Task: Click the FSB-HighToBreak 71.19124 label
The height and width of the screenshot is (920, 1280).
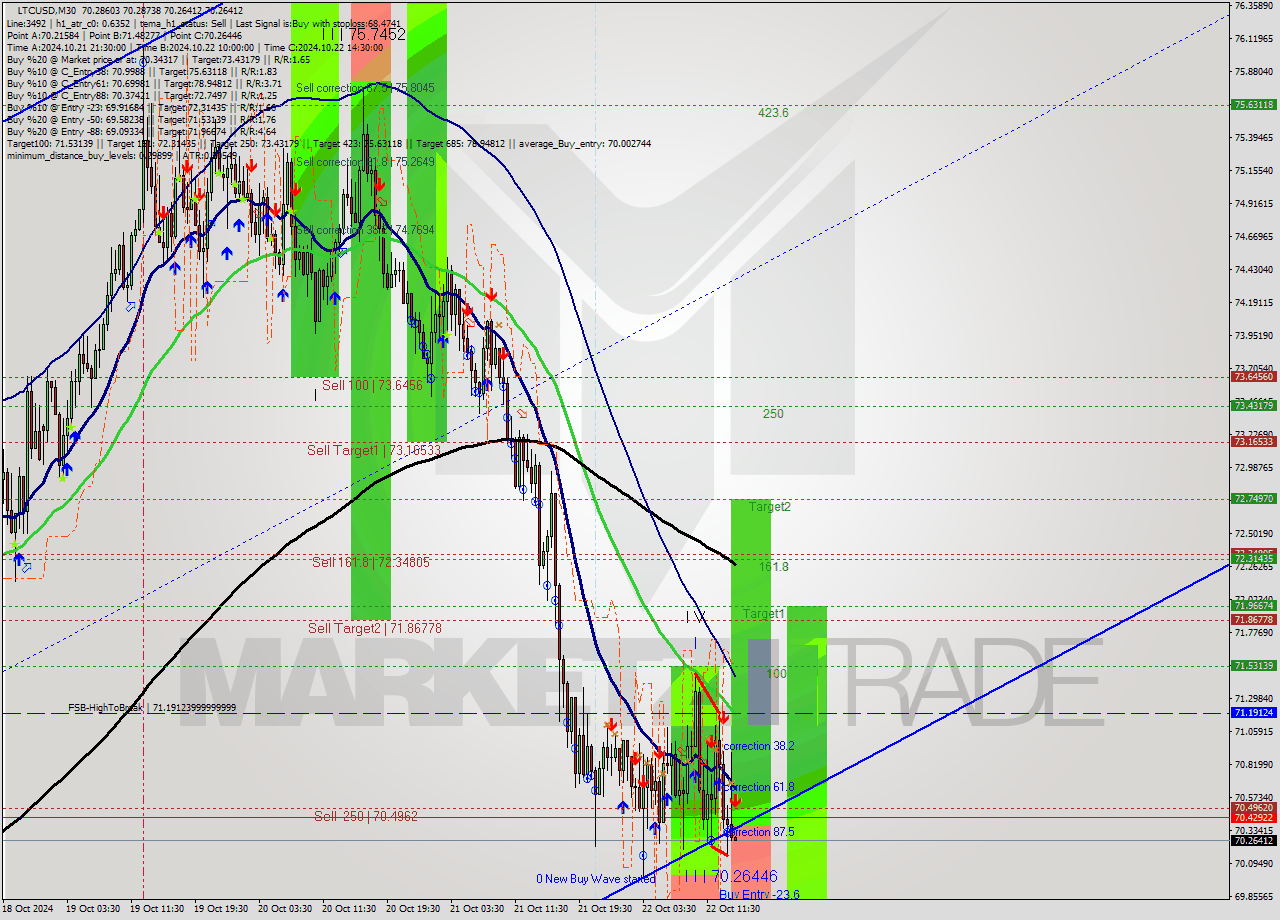Action: (152, 707)
